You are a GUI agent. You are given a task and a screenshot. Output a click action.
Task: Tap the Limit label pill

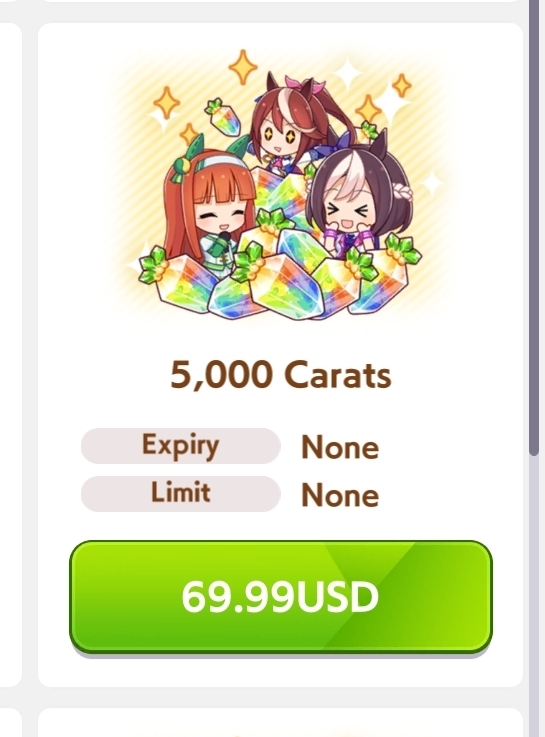(181, 494)
